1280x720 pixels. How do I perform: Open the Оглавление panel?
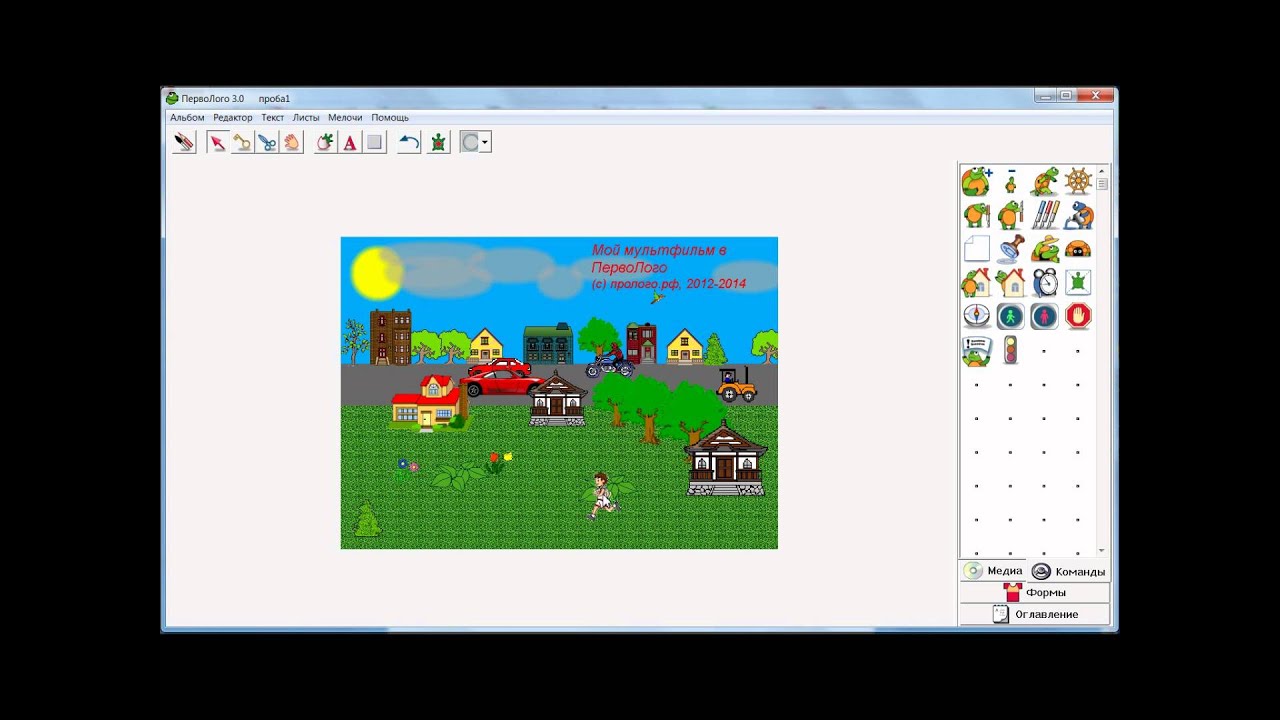[x=1034, y=614]
